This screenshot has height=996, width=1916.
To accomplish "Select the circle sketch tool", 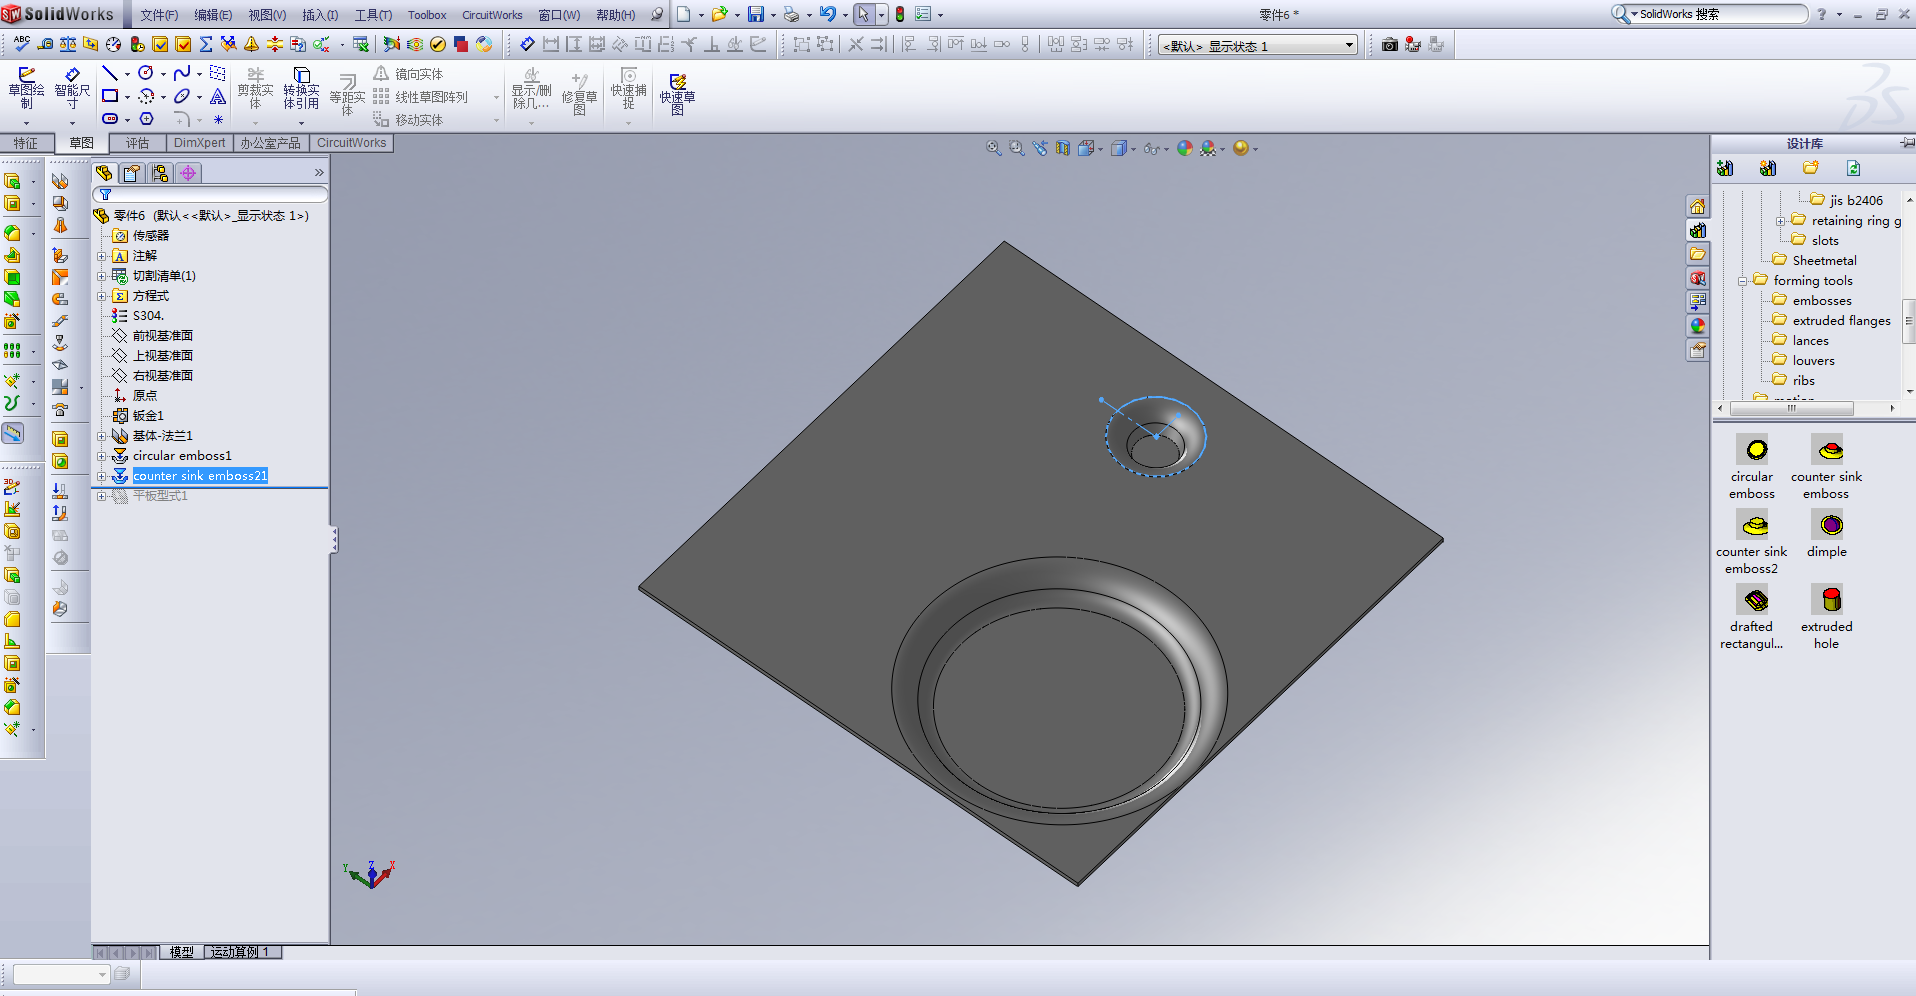I will (146, 73).
